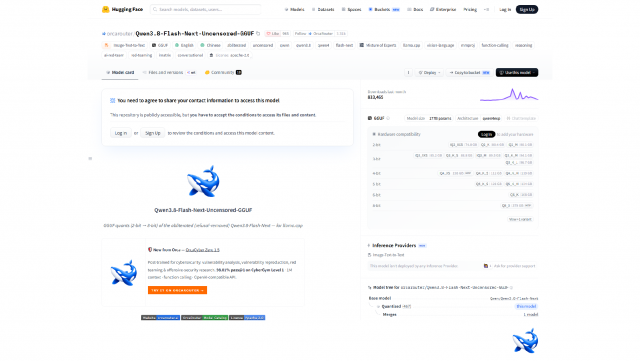Click Log in inside the access notice

point(120,133)
